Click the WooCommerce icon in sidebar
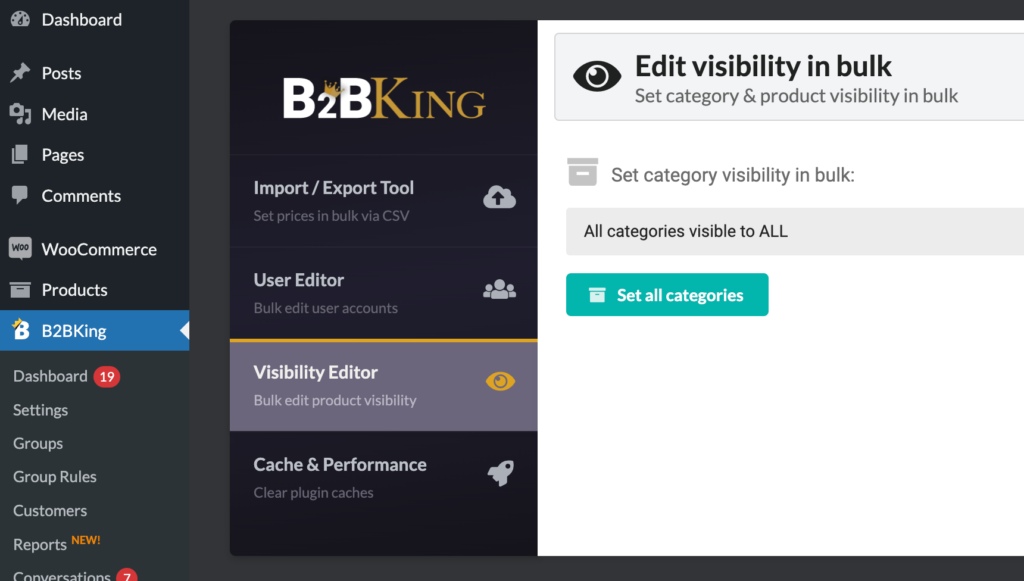This screenshot has height=581, width=1024. (20, 248)
